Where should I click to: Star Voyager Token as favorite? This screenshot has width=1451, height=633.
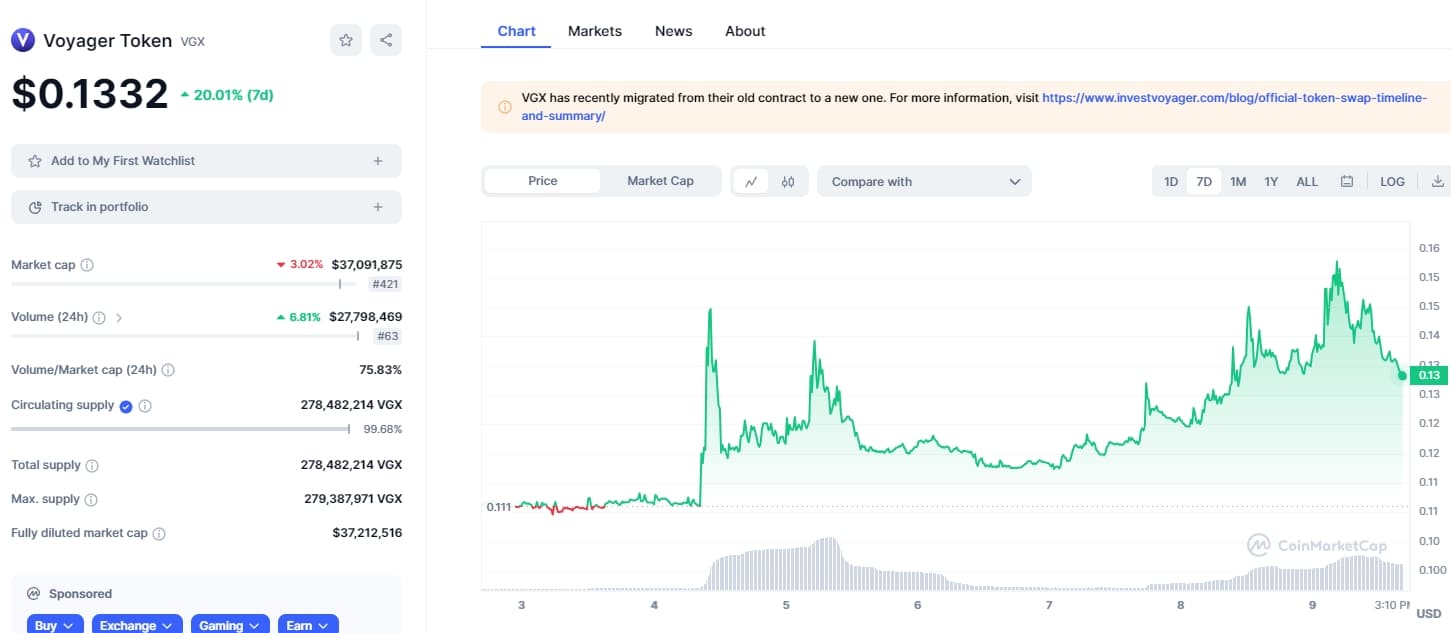pos(346,40)
